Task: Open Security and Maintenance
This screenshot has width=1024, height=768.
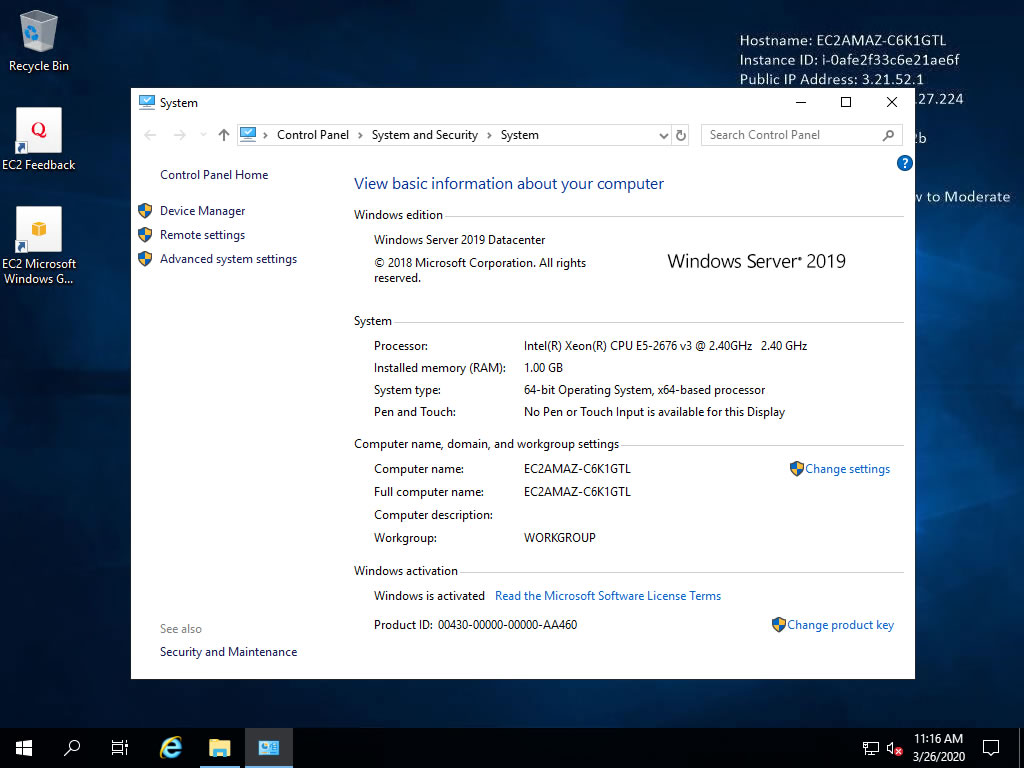Action: 229,652
